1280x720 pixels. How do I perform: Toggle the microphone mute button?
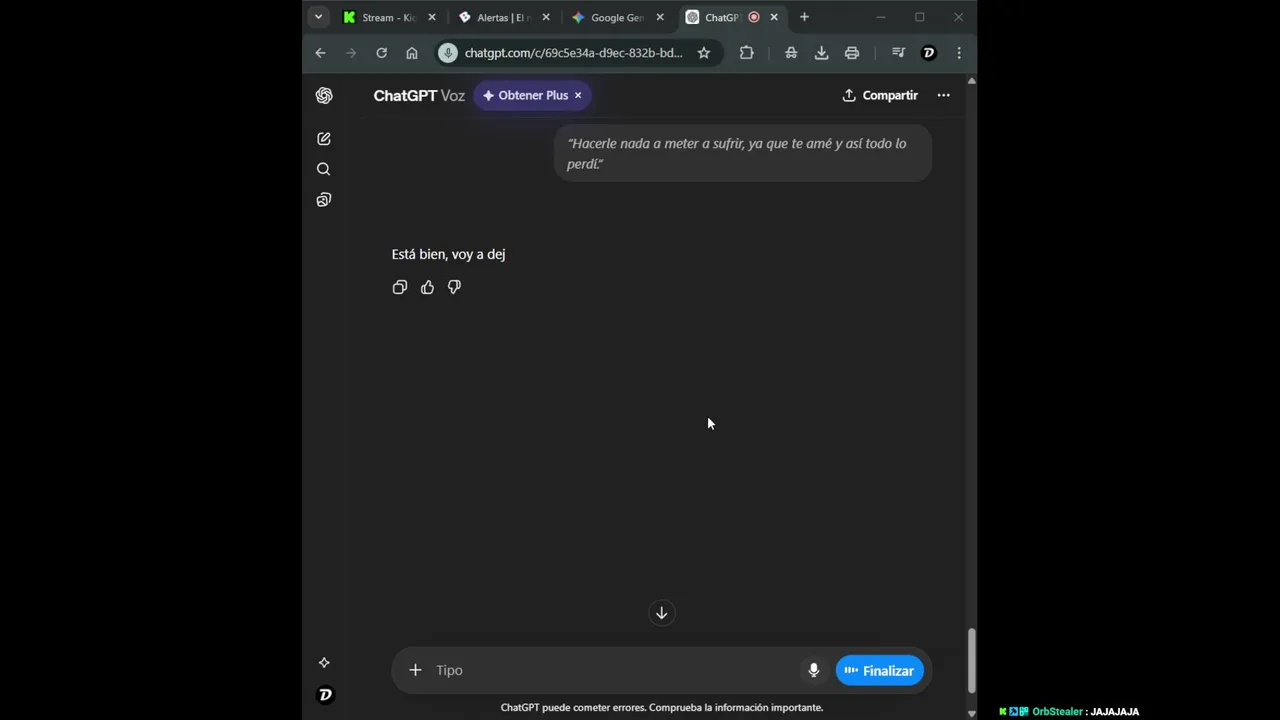click(x=813, y=670)
